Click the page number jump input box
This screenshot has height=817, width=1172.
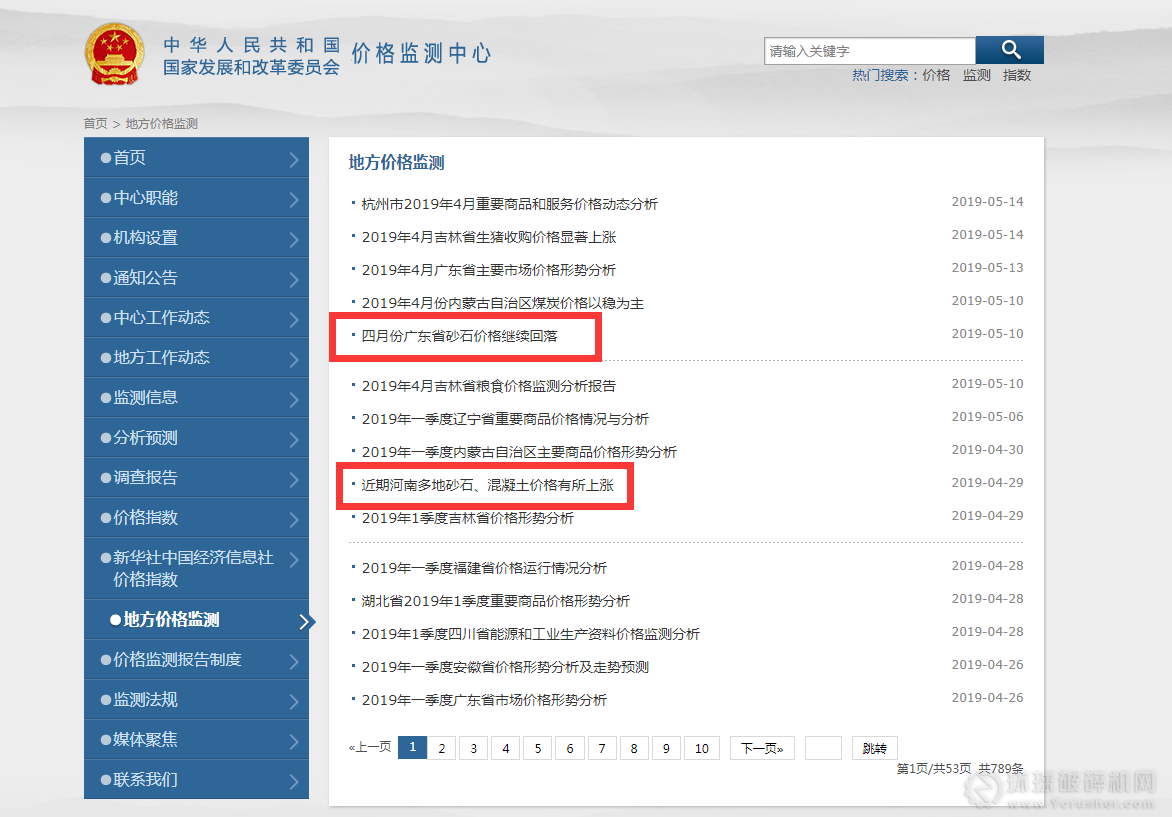pos(823,748)
